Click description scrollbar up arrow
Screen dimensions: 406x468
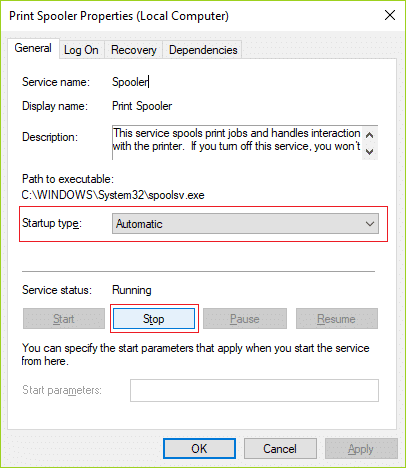point(369,135)
